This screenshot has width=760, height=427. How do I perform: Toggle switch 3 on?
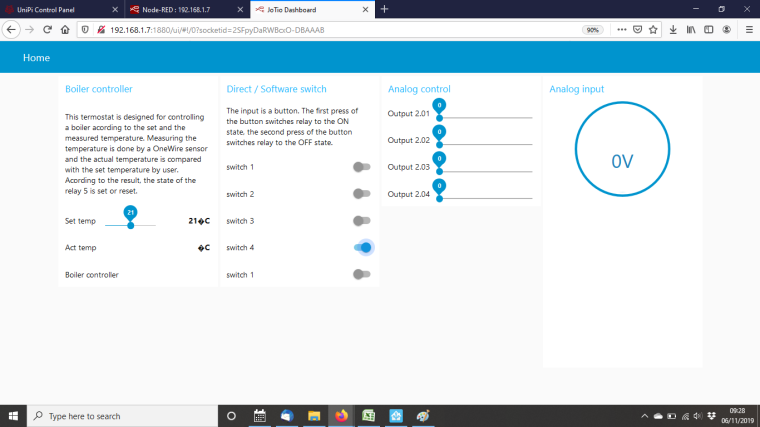coord(361,220)
